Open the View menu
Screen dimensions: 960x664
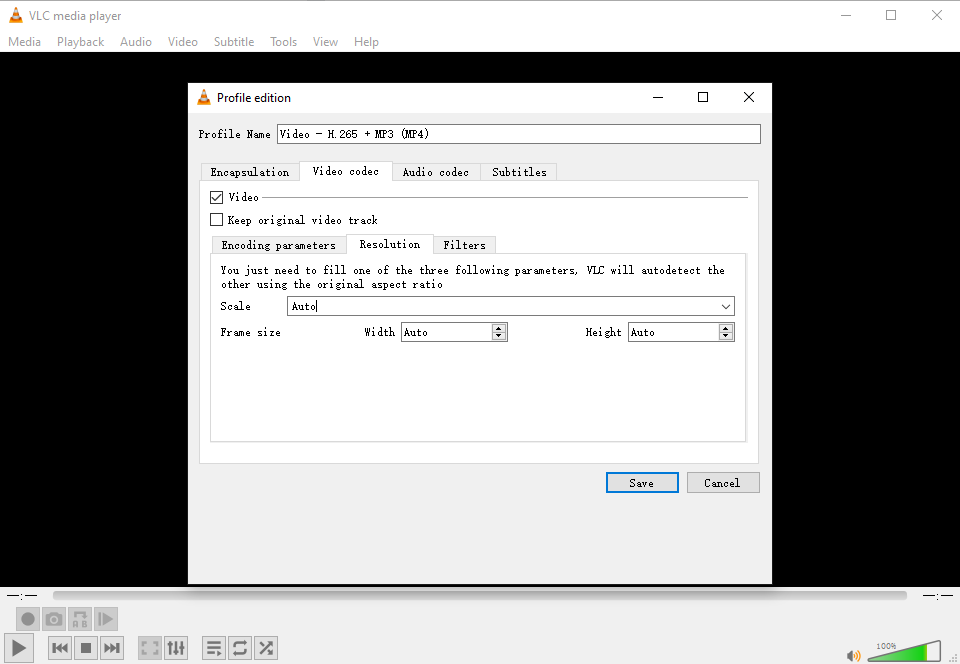(x=325, y=42)
